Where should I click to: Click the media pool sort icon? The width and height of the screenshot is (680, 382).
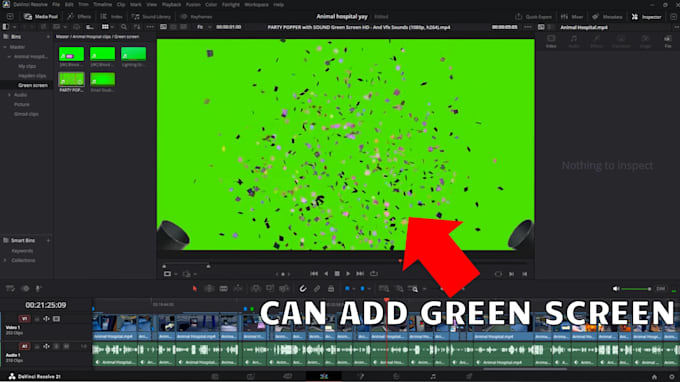click(137, 27)
